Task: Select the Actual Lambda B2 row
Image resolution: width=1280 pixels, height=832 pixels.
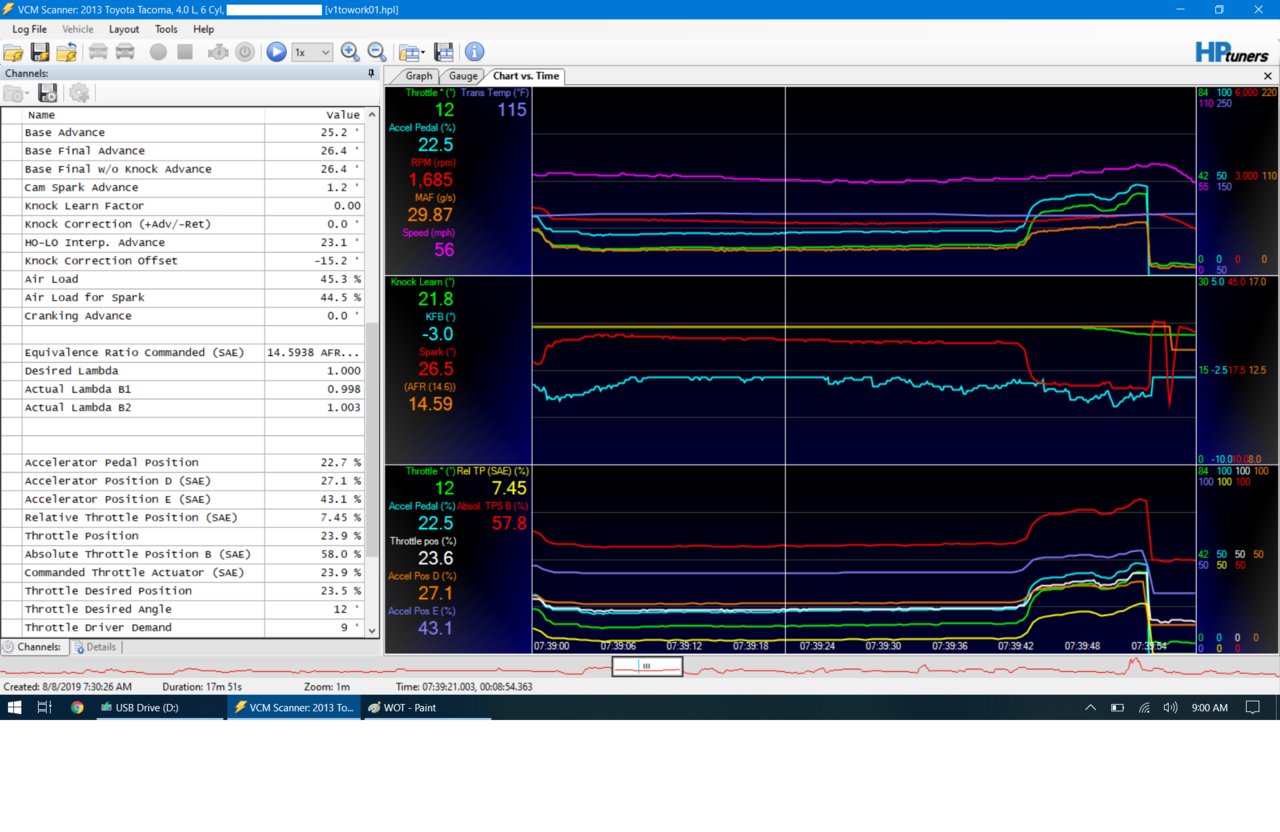Action: click(x=183, y=407)
